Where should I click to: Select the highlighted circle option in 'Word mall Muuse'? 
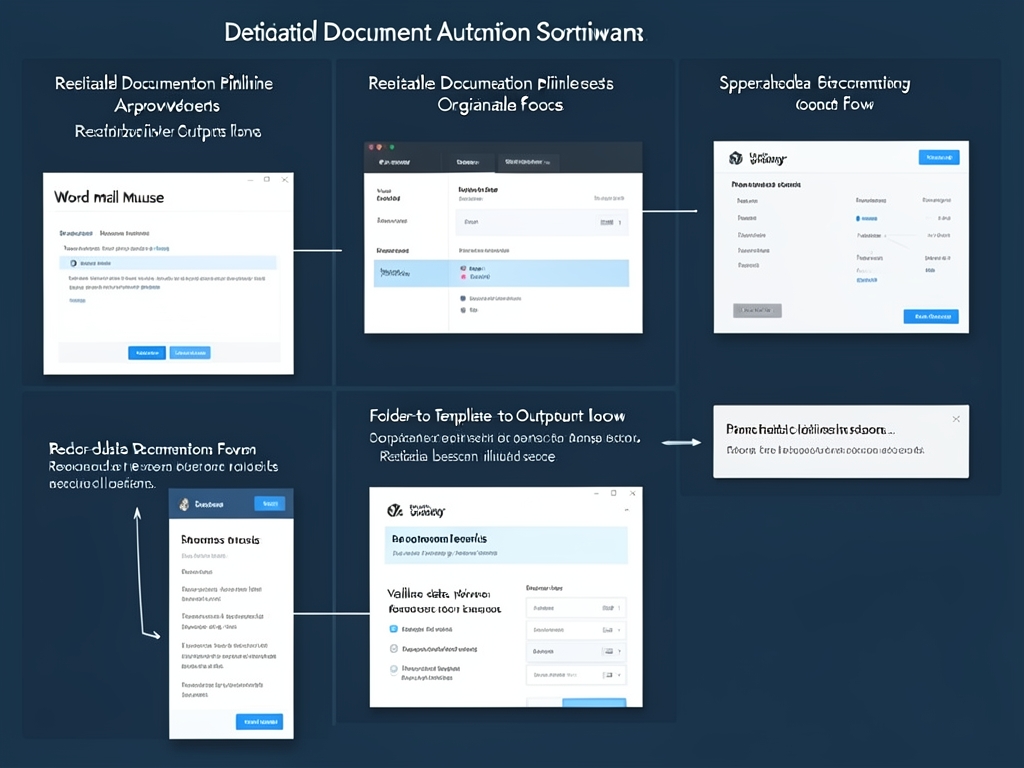73,263
